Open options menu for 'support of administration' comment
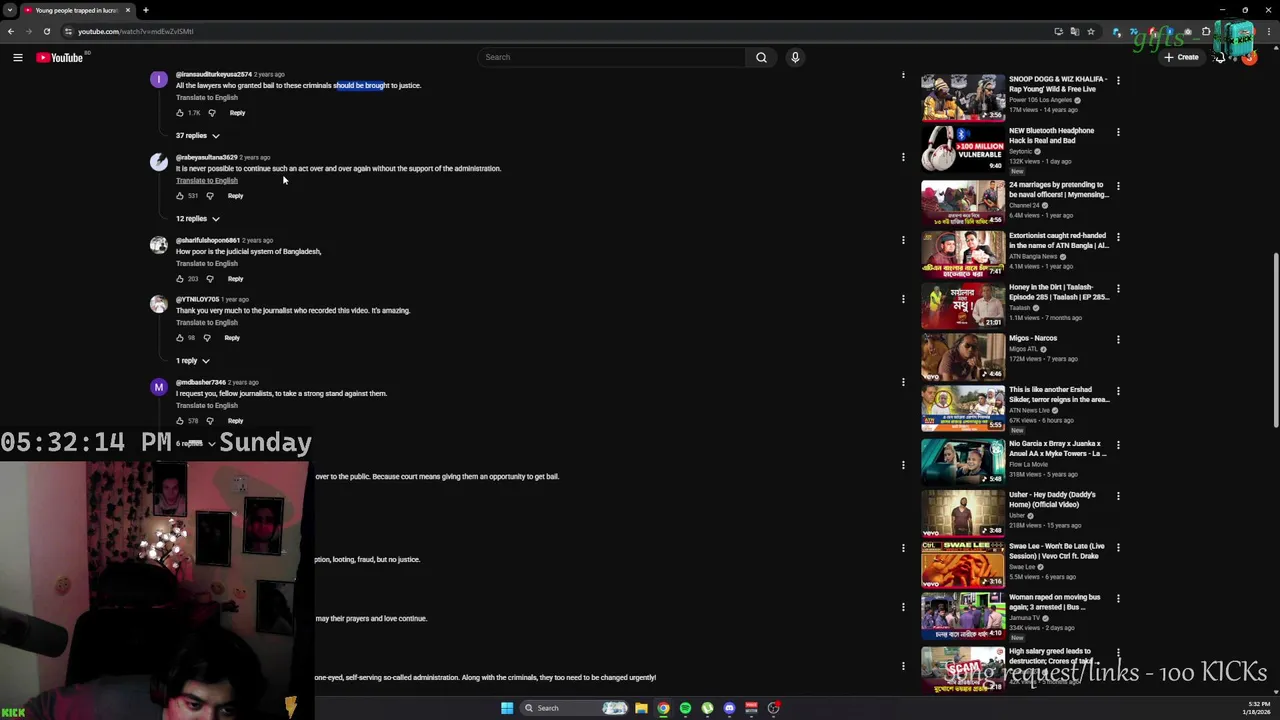 point(903,157)
